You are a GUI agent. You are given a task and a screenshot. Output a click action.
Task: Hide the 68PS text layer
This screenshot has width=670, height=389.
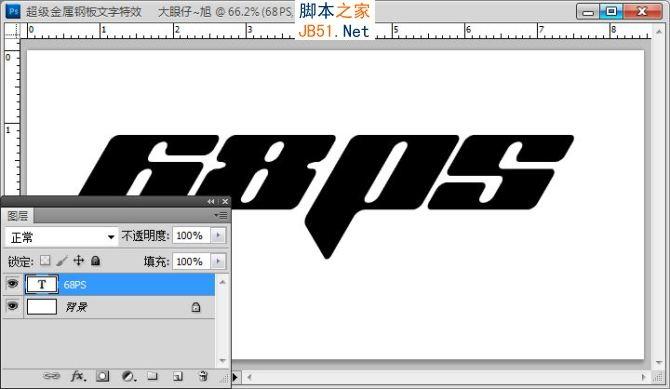click(x=13, y=283)
